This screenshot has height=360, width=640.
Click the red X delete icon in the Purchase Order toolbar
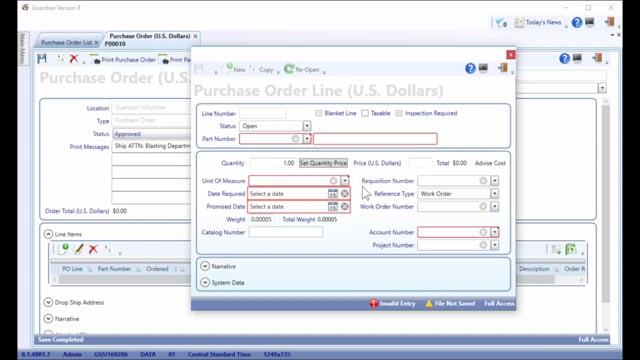(74, 59)
